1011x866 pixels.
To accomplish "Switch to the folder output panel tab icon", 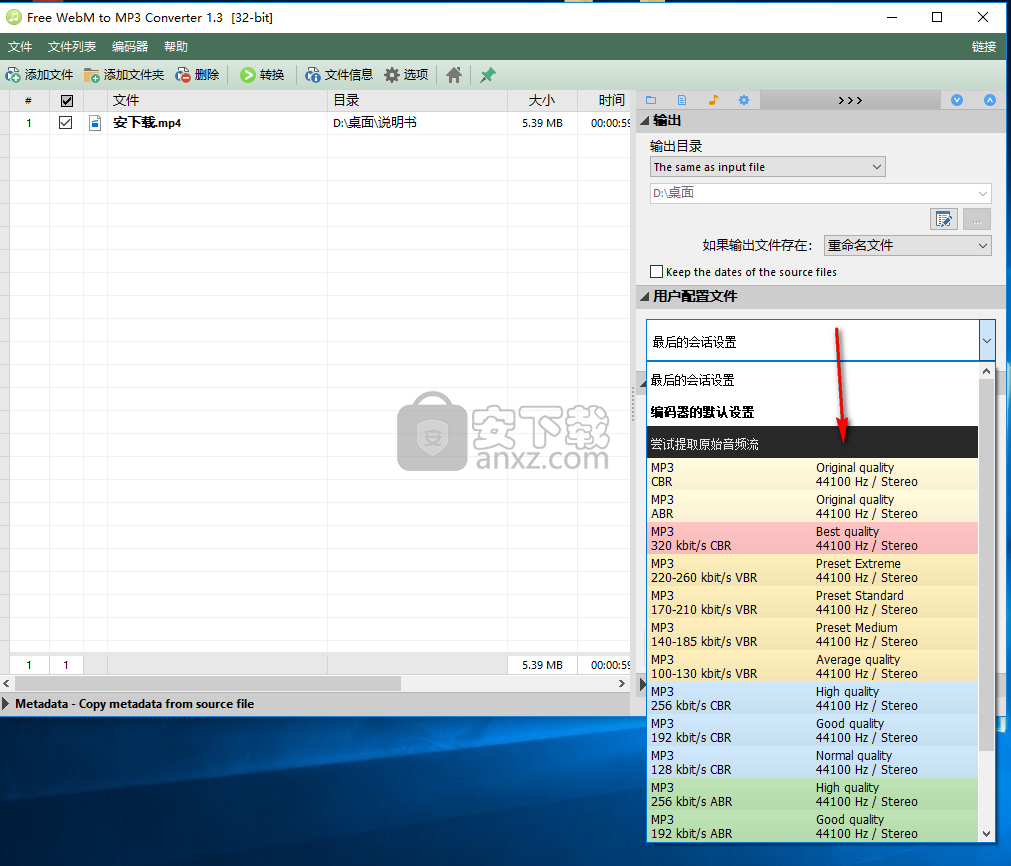I will (651, 100).
